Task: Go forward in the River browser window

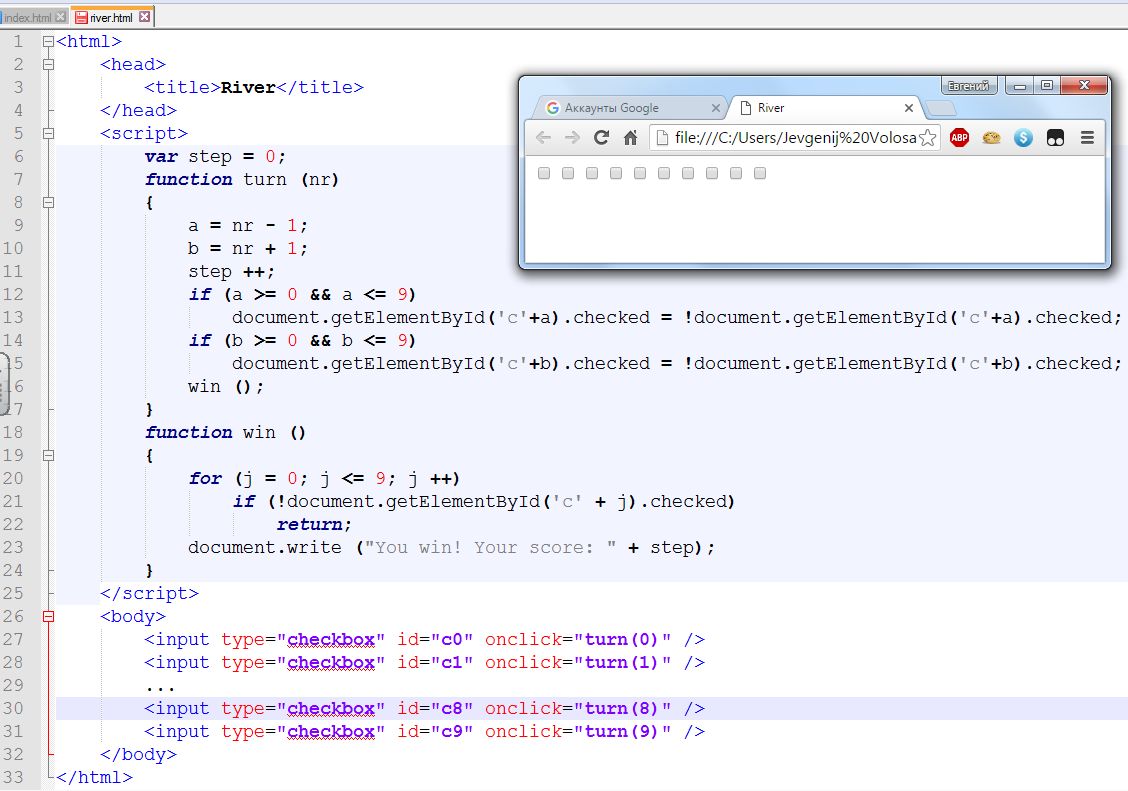Action: (572, 137)
